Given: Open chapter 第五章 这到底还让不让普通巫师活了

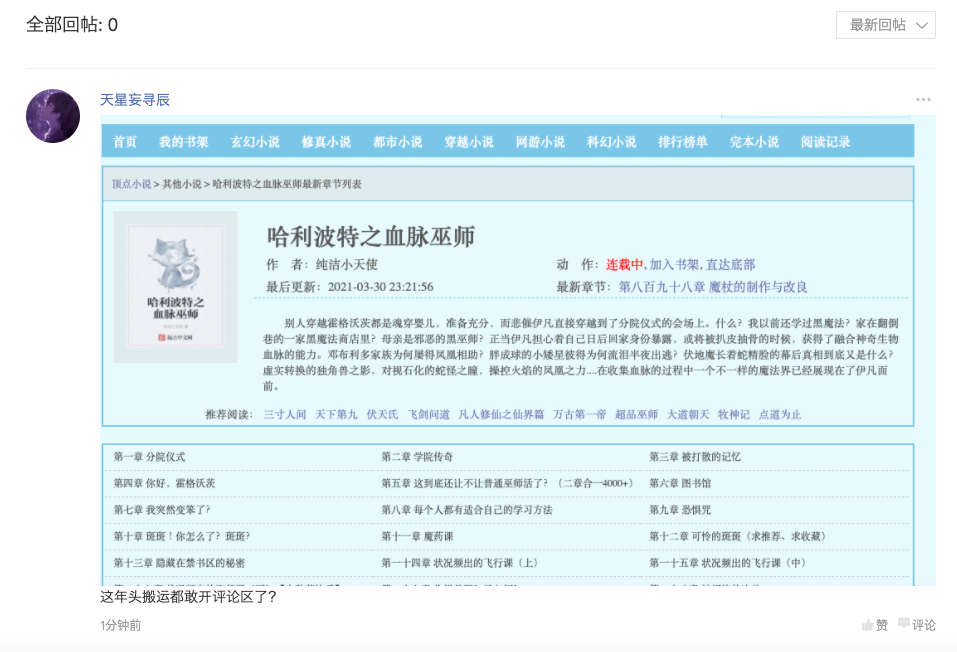Looking at the screenshot, I should pos(507,483).
